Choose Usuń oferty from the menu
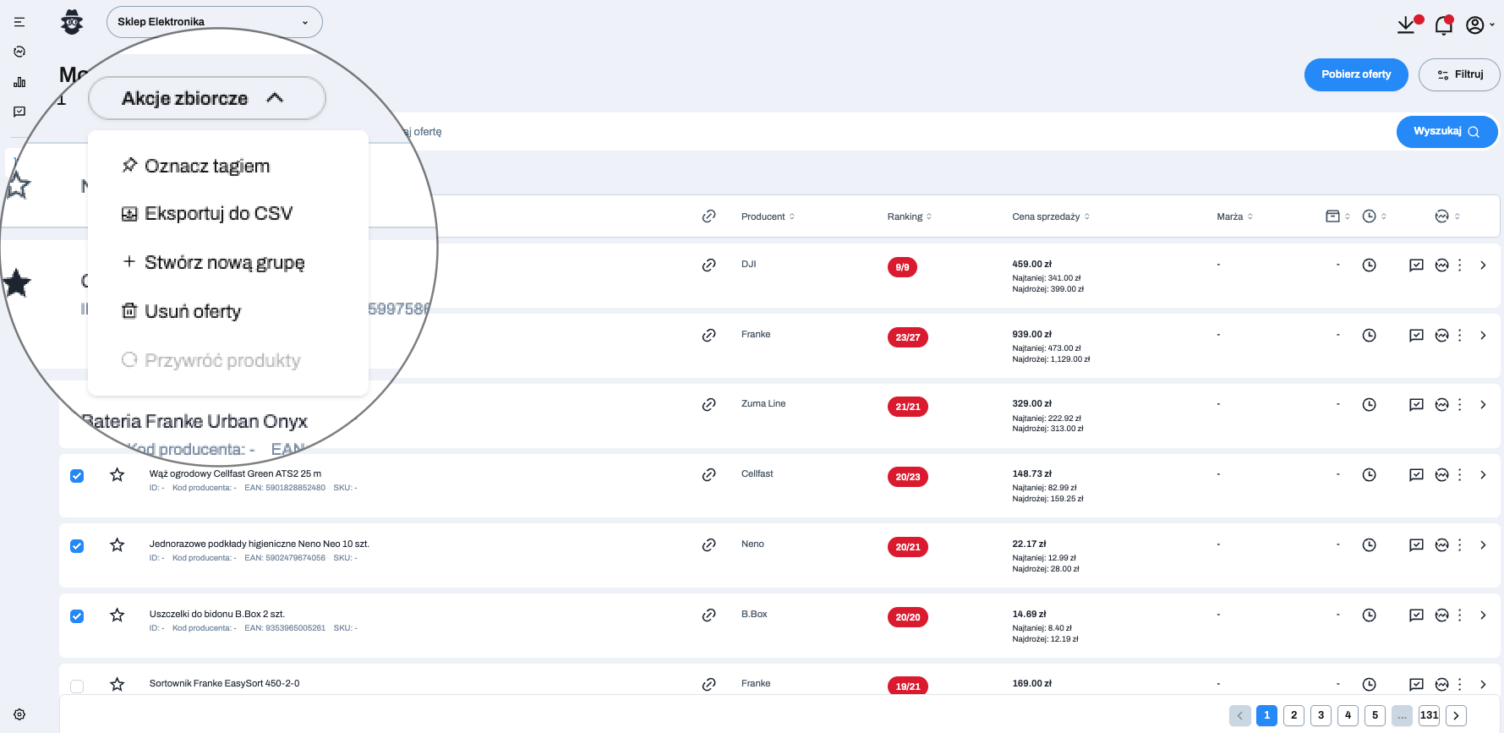The height and width of the screenshot is (733, 1504). pos(192,312)
